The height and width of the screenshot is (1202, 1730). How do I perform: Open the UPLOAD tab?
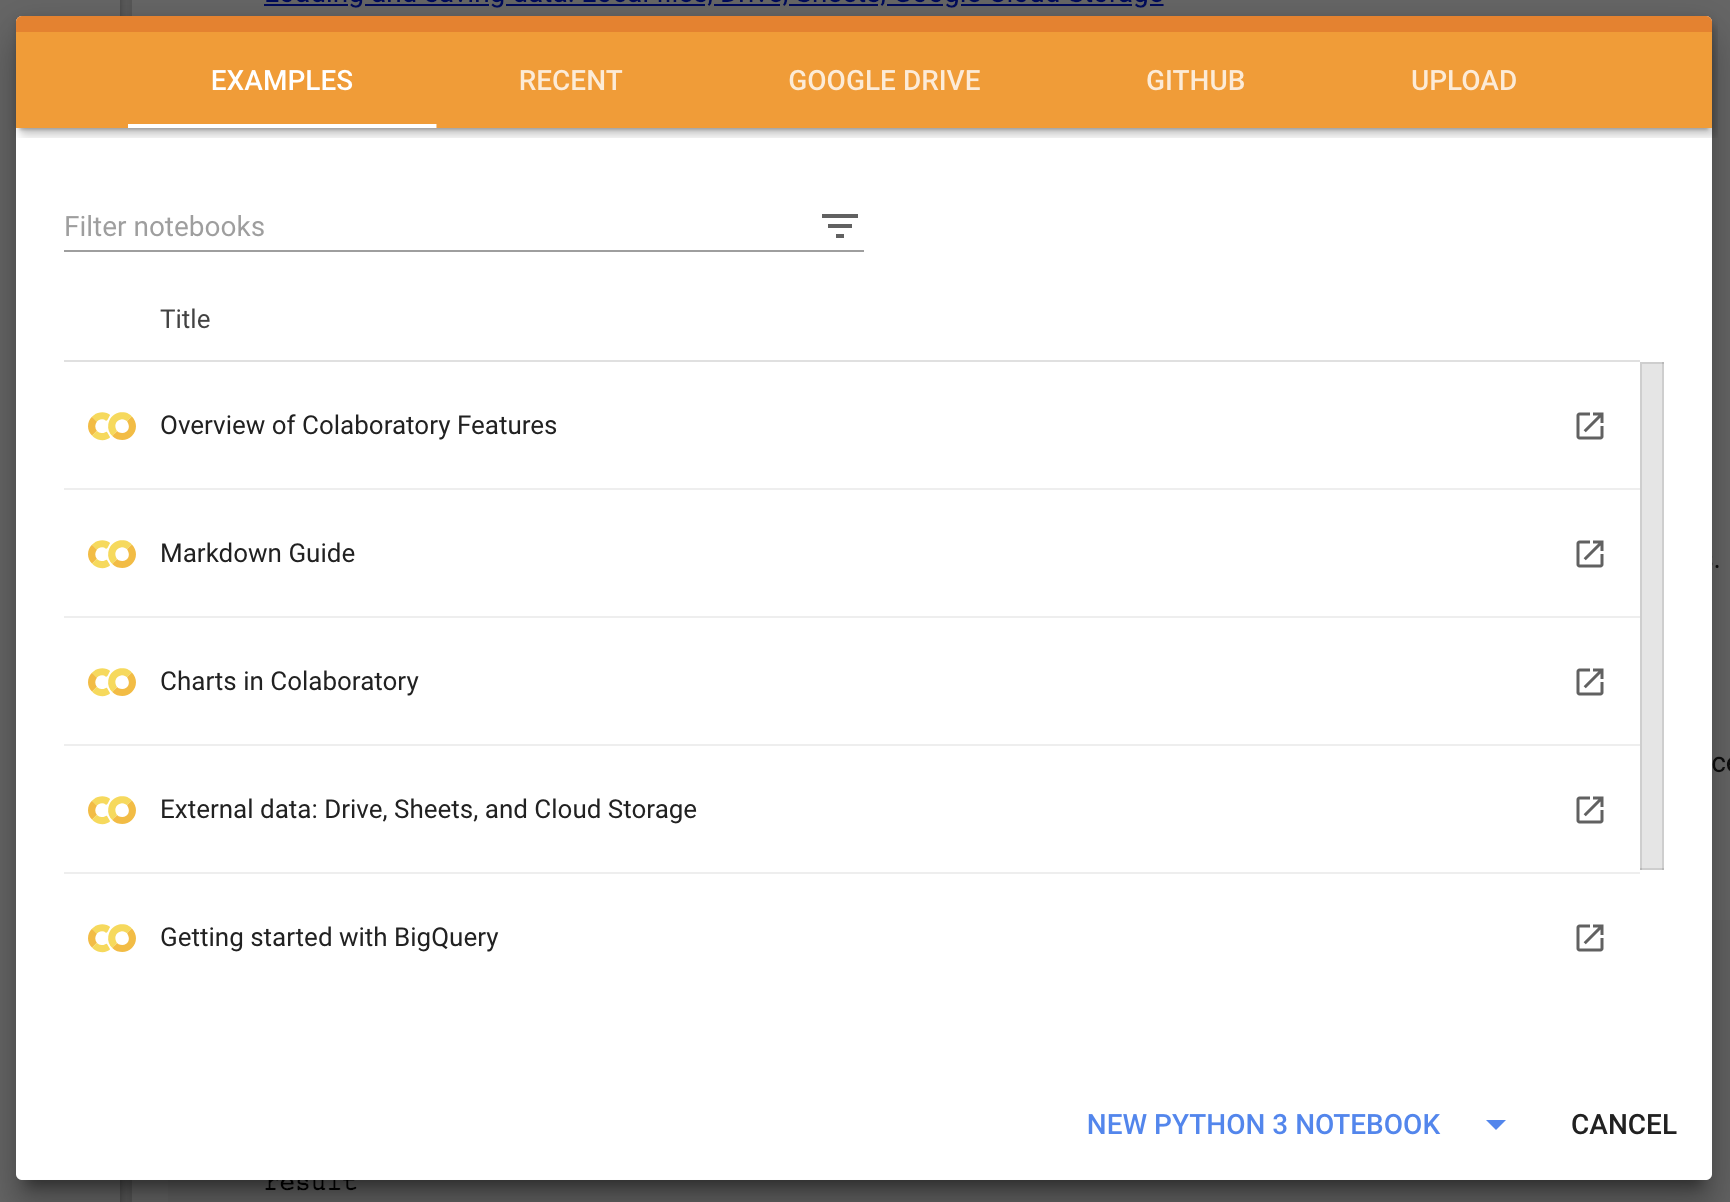(x=1463, y=80)
